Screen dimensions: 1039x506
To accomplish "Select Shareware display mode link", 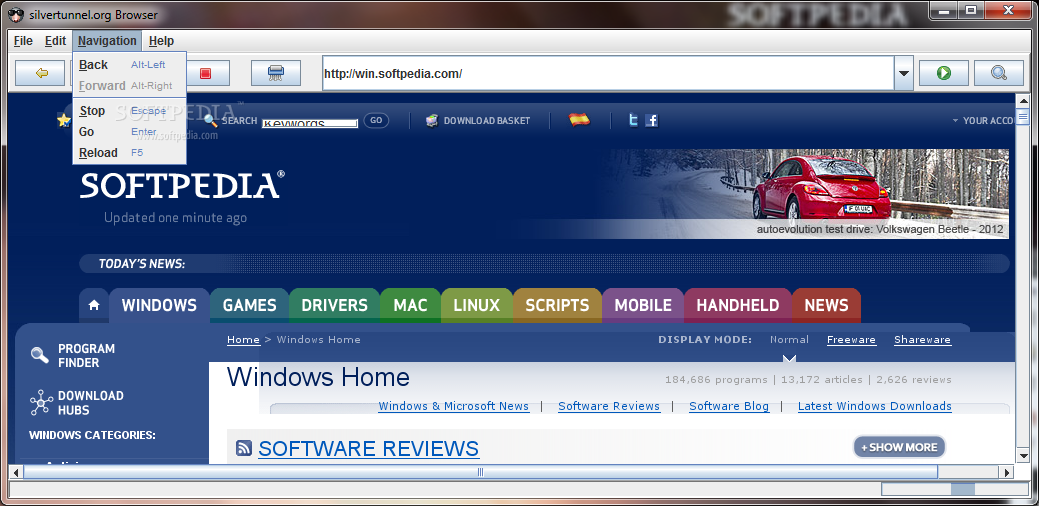I will click(922, 340).
